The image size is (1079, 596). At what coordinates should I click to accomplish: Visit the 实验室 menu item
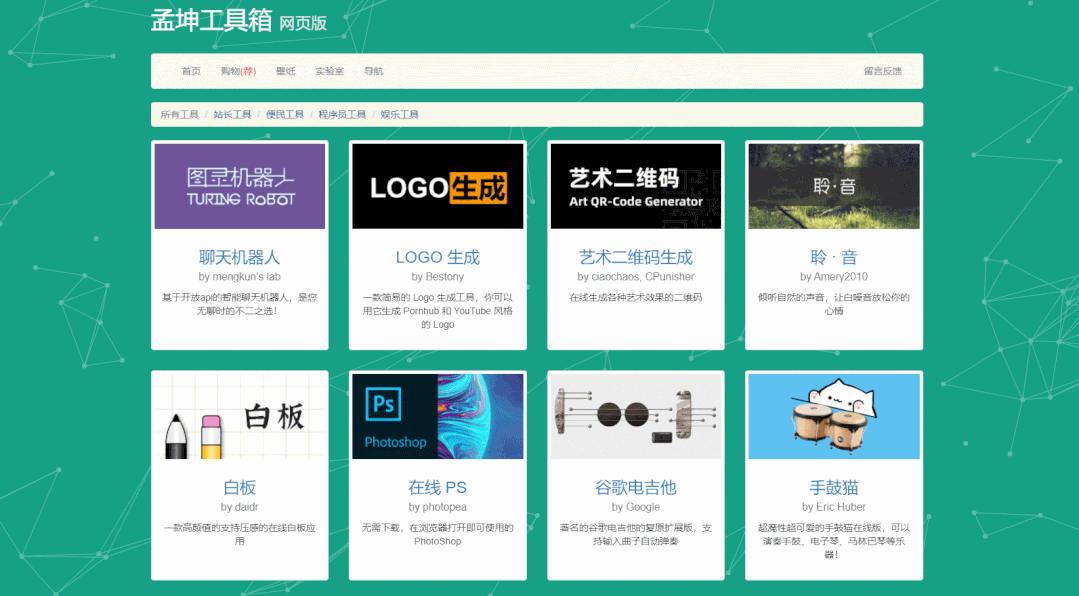click(330, 71)
